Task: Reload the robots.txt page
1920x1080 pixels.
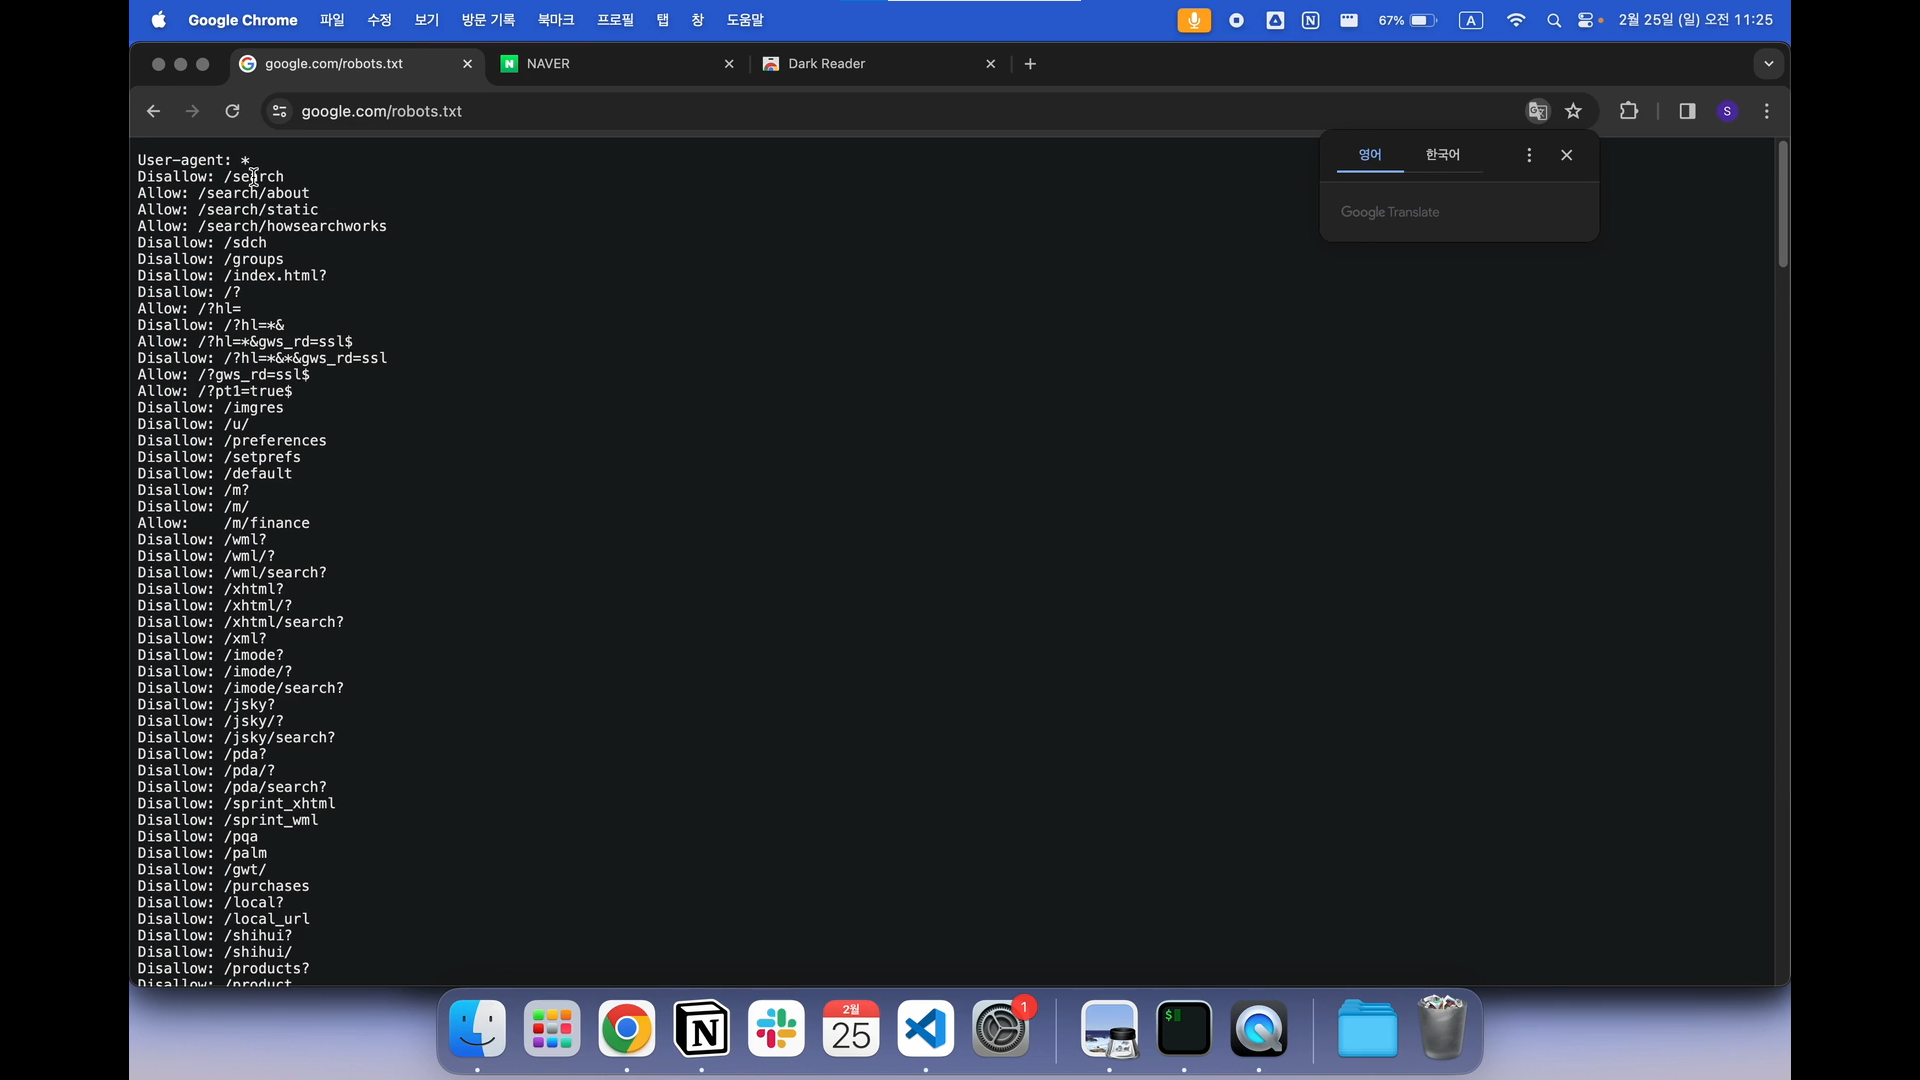Action: pos(232,111)
